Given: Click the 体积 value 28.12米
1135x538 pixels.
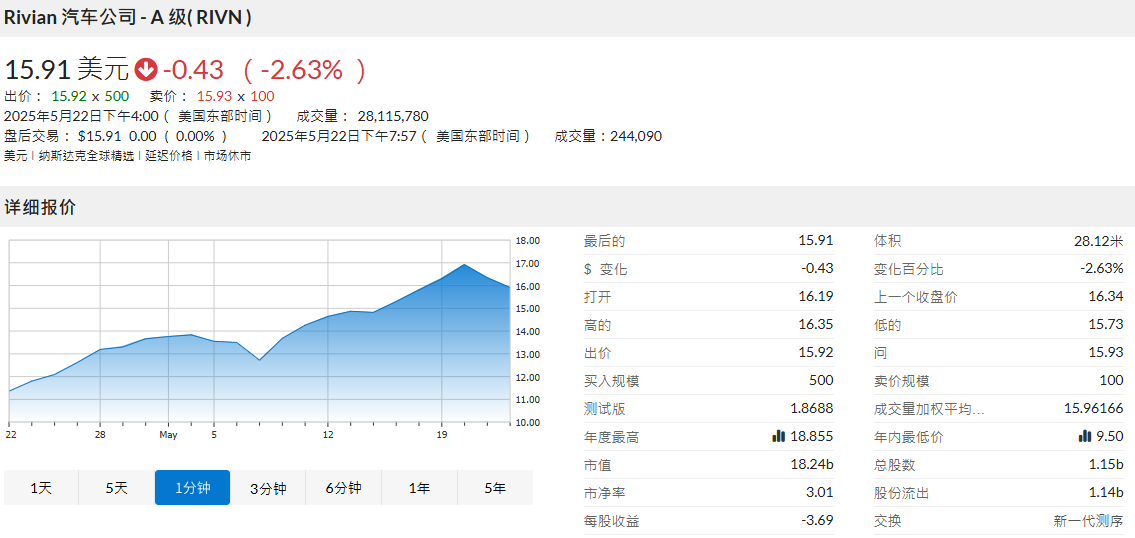Looking at the screenshot, I should point(1099,241).
